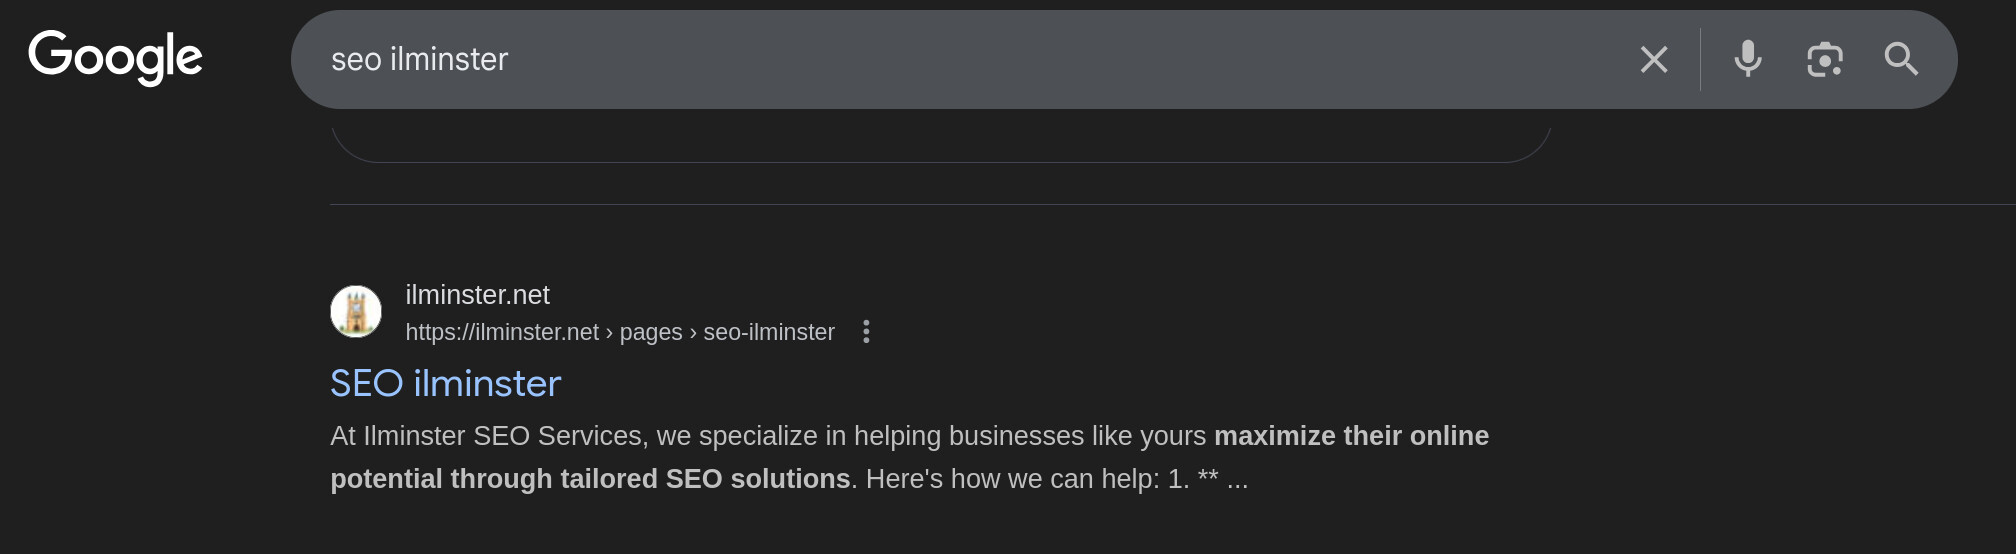Click "Here's how we can help" text
Viewport: 2016px width, 554px height.
pos(1010,479)
